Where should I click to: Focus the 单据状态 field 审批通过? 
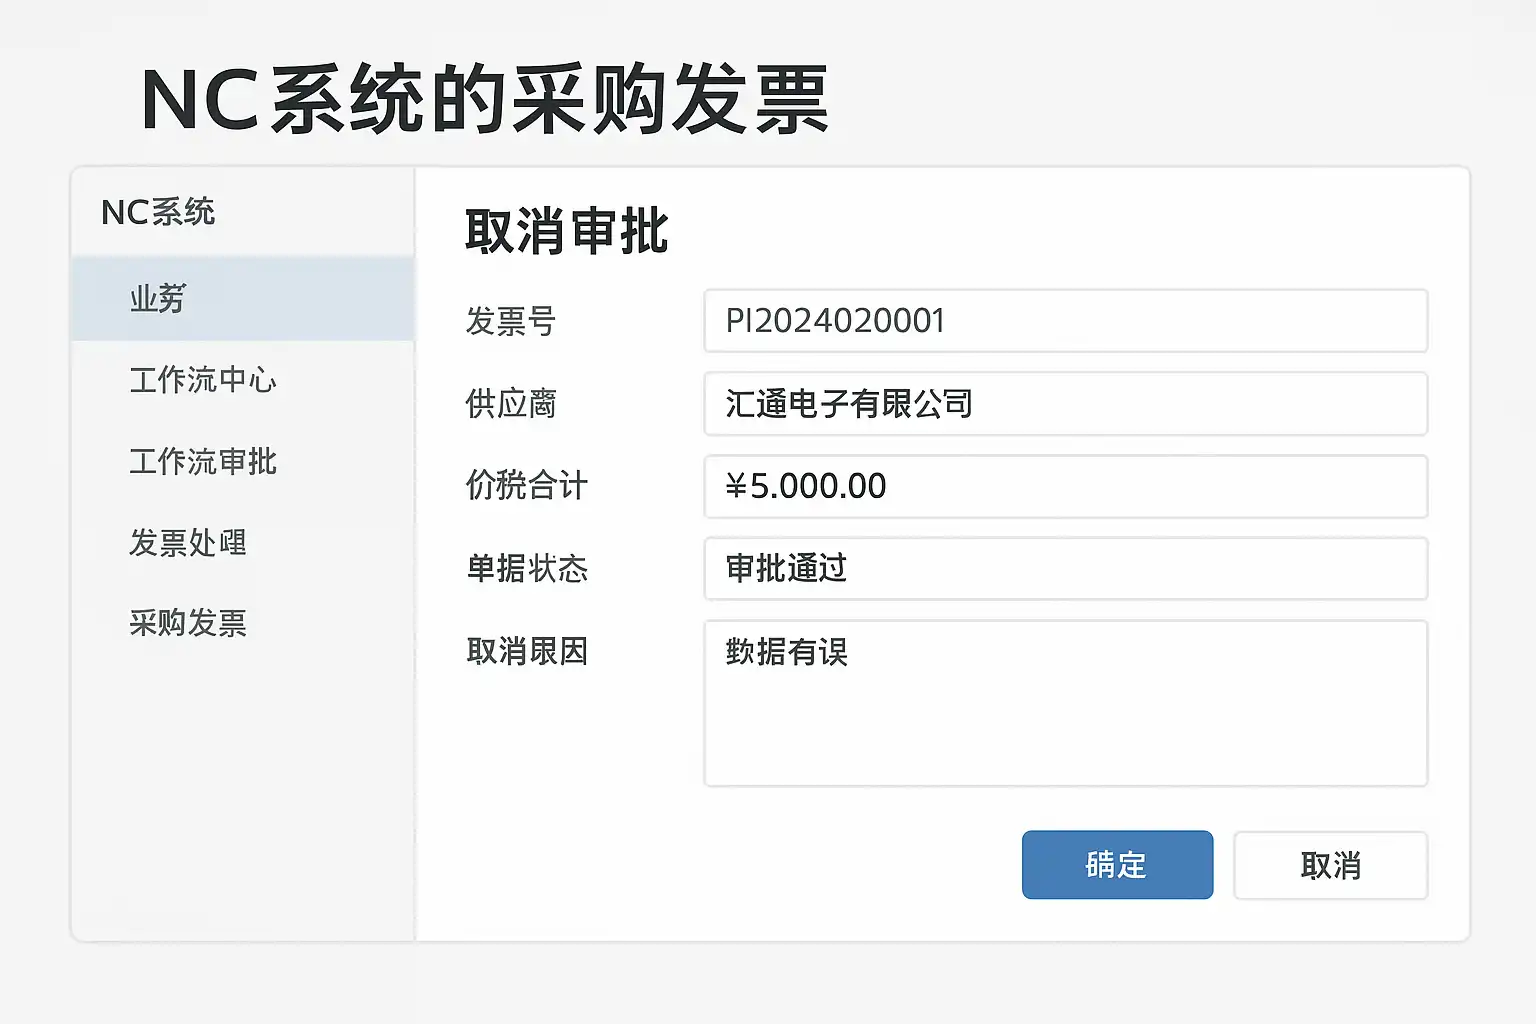click(1065, 568)
